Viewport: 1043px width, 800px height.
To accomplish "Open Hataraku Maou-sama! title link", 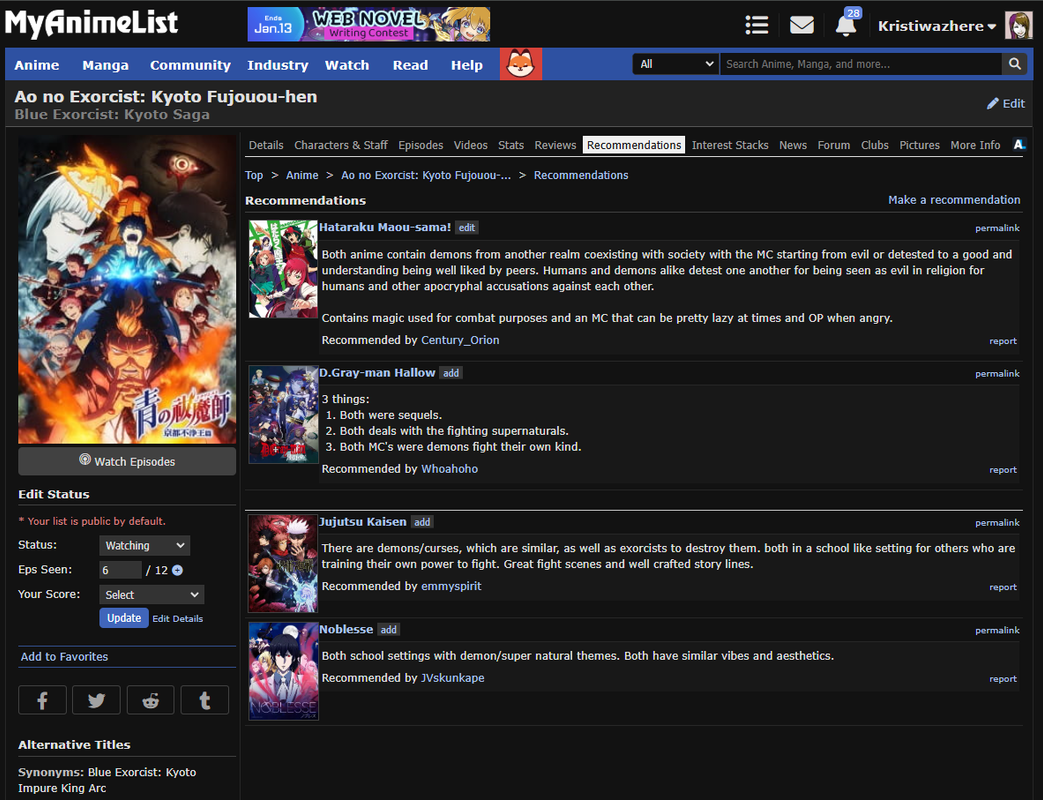I will coord(385,227).
